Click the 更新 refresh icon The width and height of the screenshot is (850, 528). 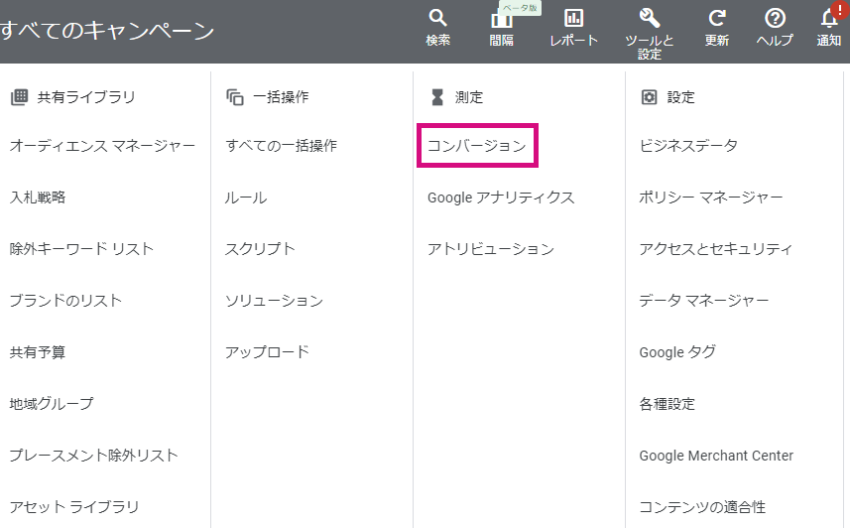(717, 18)
